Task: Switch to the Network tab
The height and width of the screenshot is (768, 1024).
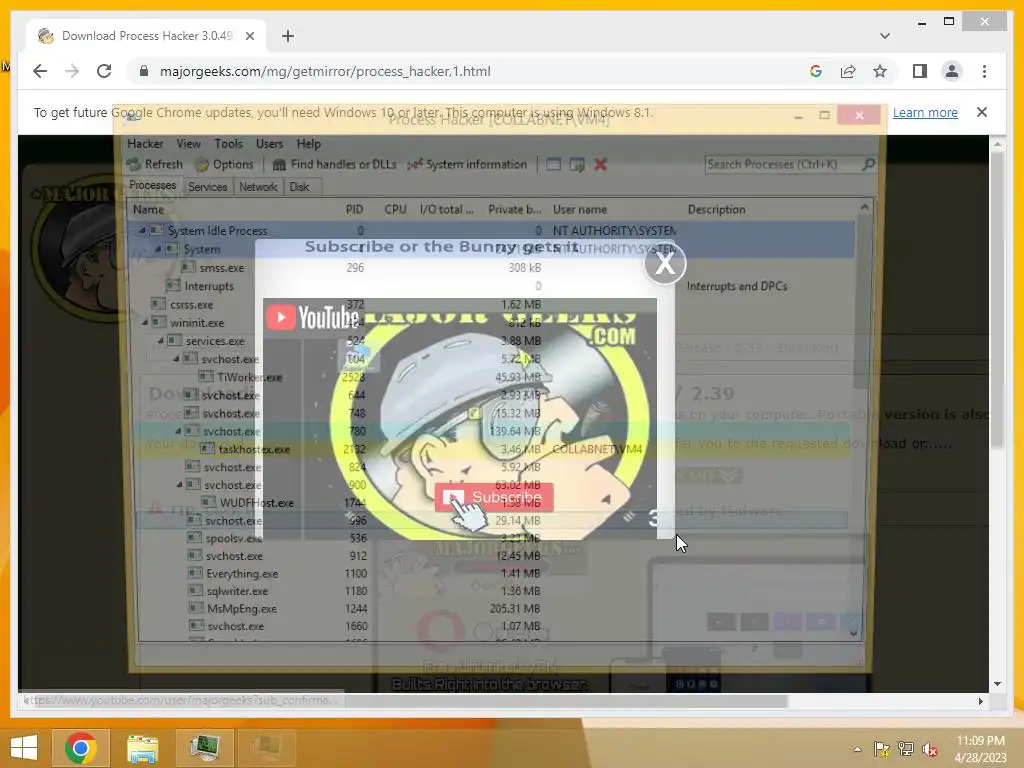Action: coord(258,187)
